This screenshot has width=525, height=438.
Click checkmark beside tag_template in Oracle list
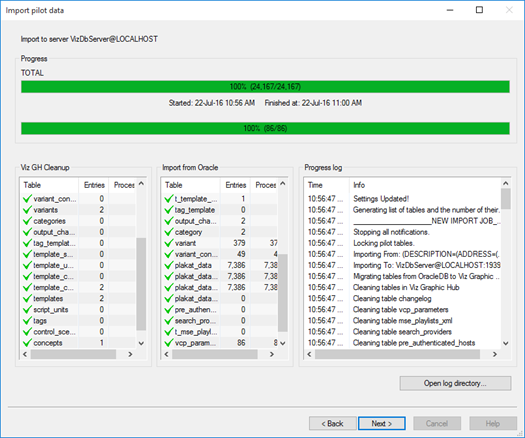169,210
